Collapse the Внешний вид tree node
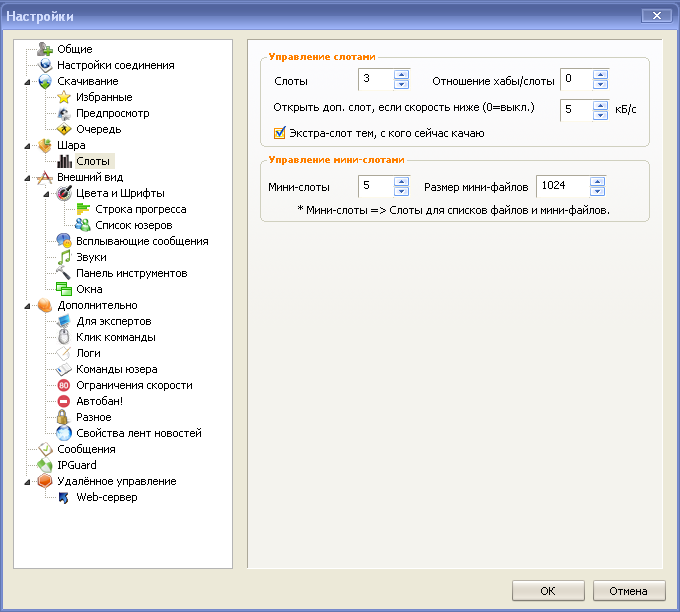This screenshot has width=680, height=612. 27,178
